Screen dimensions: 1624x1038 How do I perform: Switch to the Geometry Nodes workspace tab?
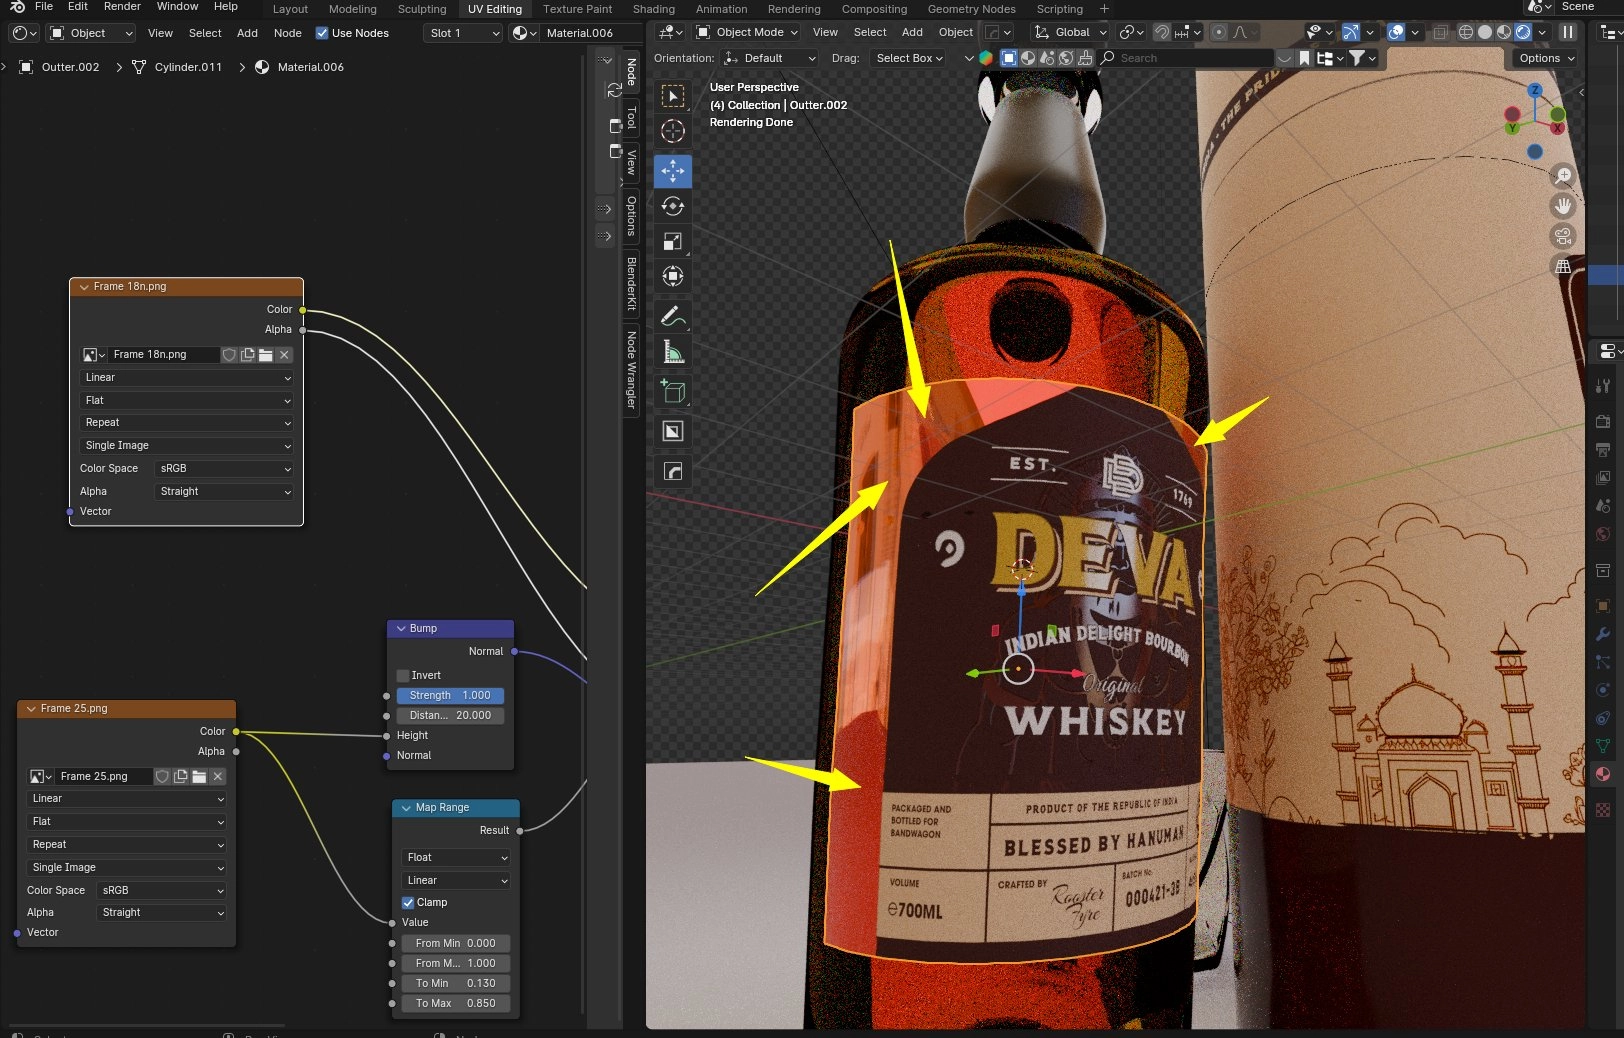point(972,9)
